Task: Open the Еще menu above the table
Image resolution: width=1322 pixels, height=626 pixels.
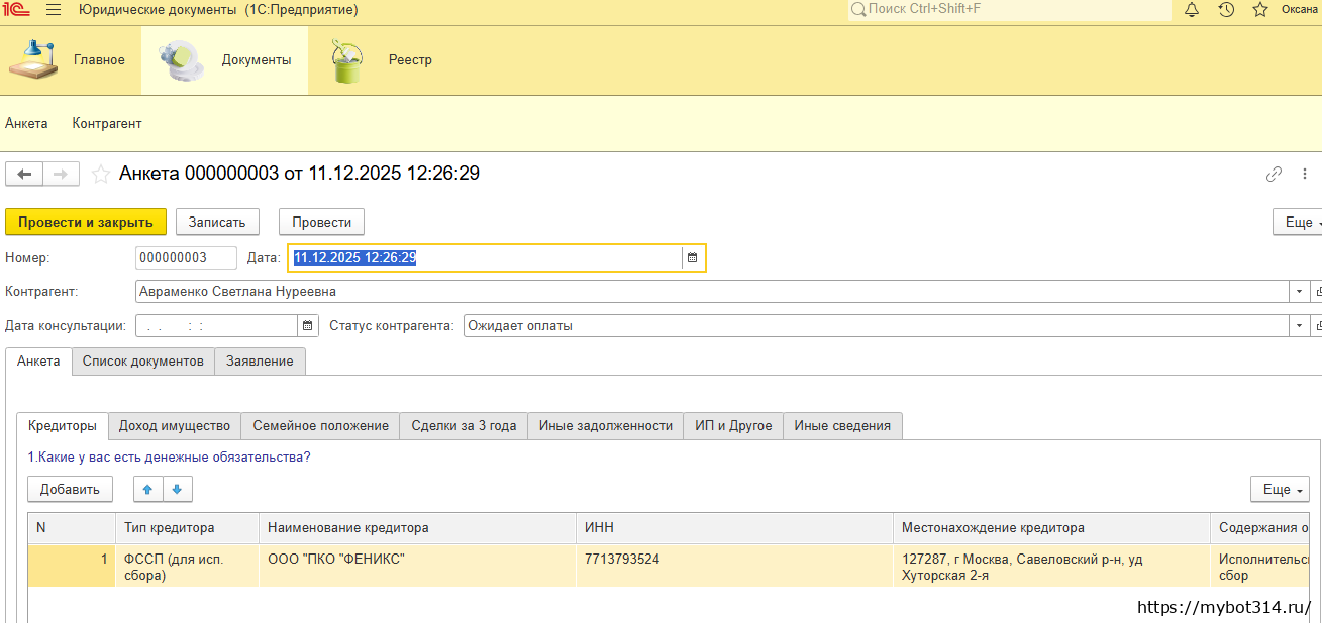Action: [x=1279, y=489]
